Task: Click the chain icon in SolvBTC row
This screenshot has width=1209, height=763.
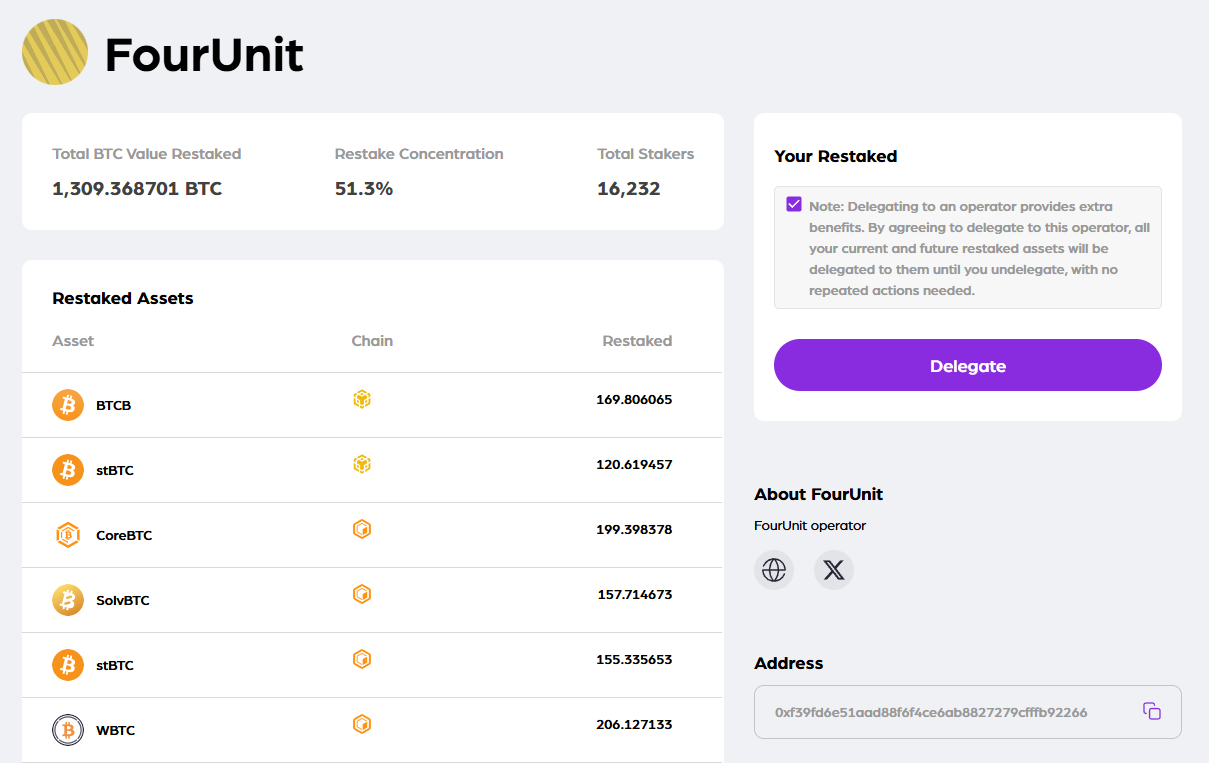Action: tap(362, 594)
